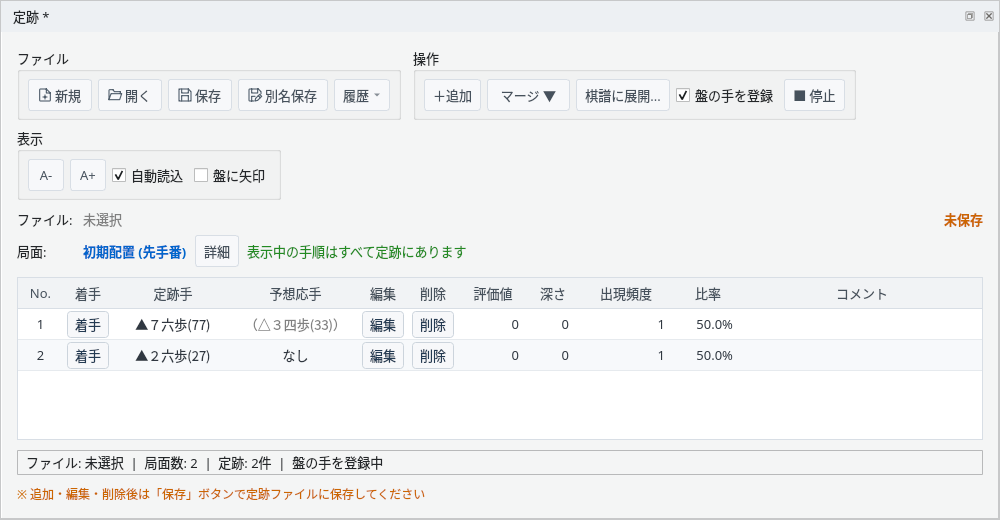Close the 定跡 panel
Screen dimensions: 1000x520
click(989, 16)
